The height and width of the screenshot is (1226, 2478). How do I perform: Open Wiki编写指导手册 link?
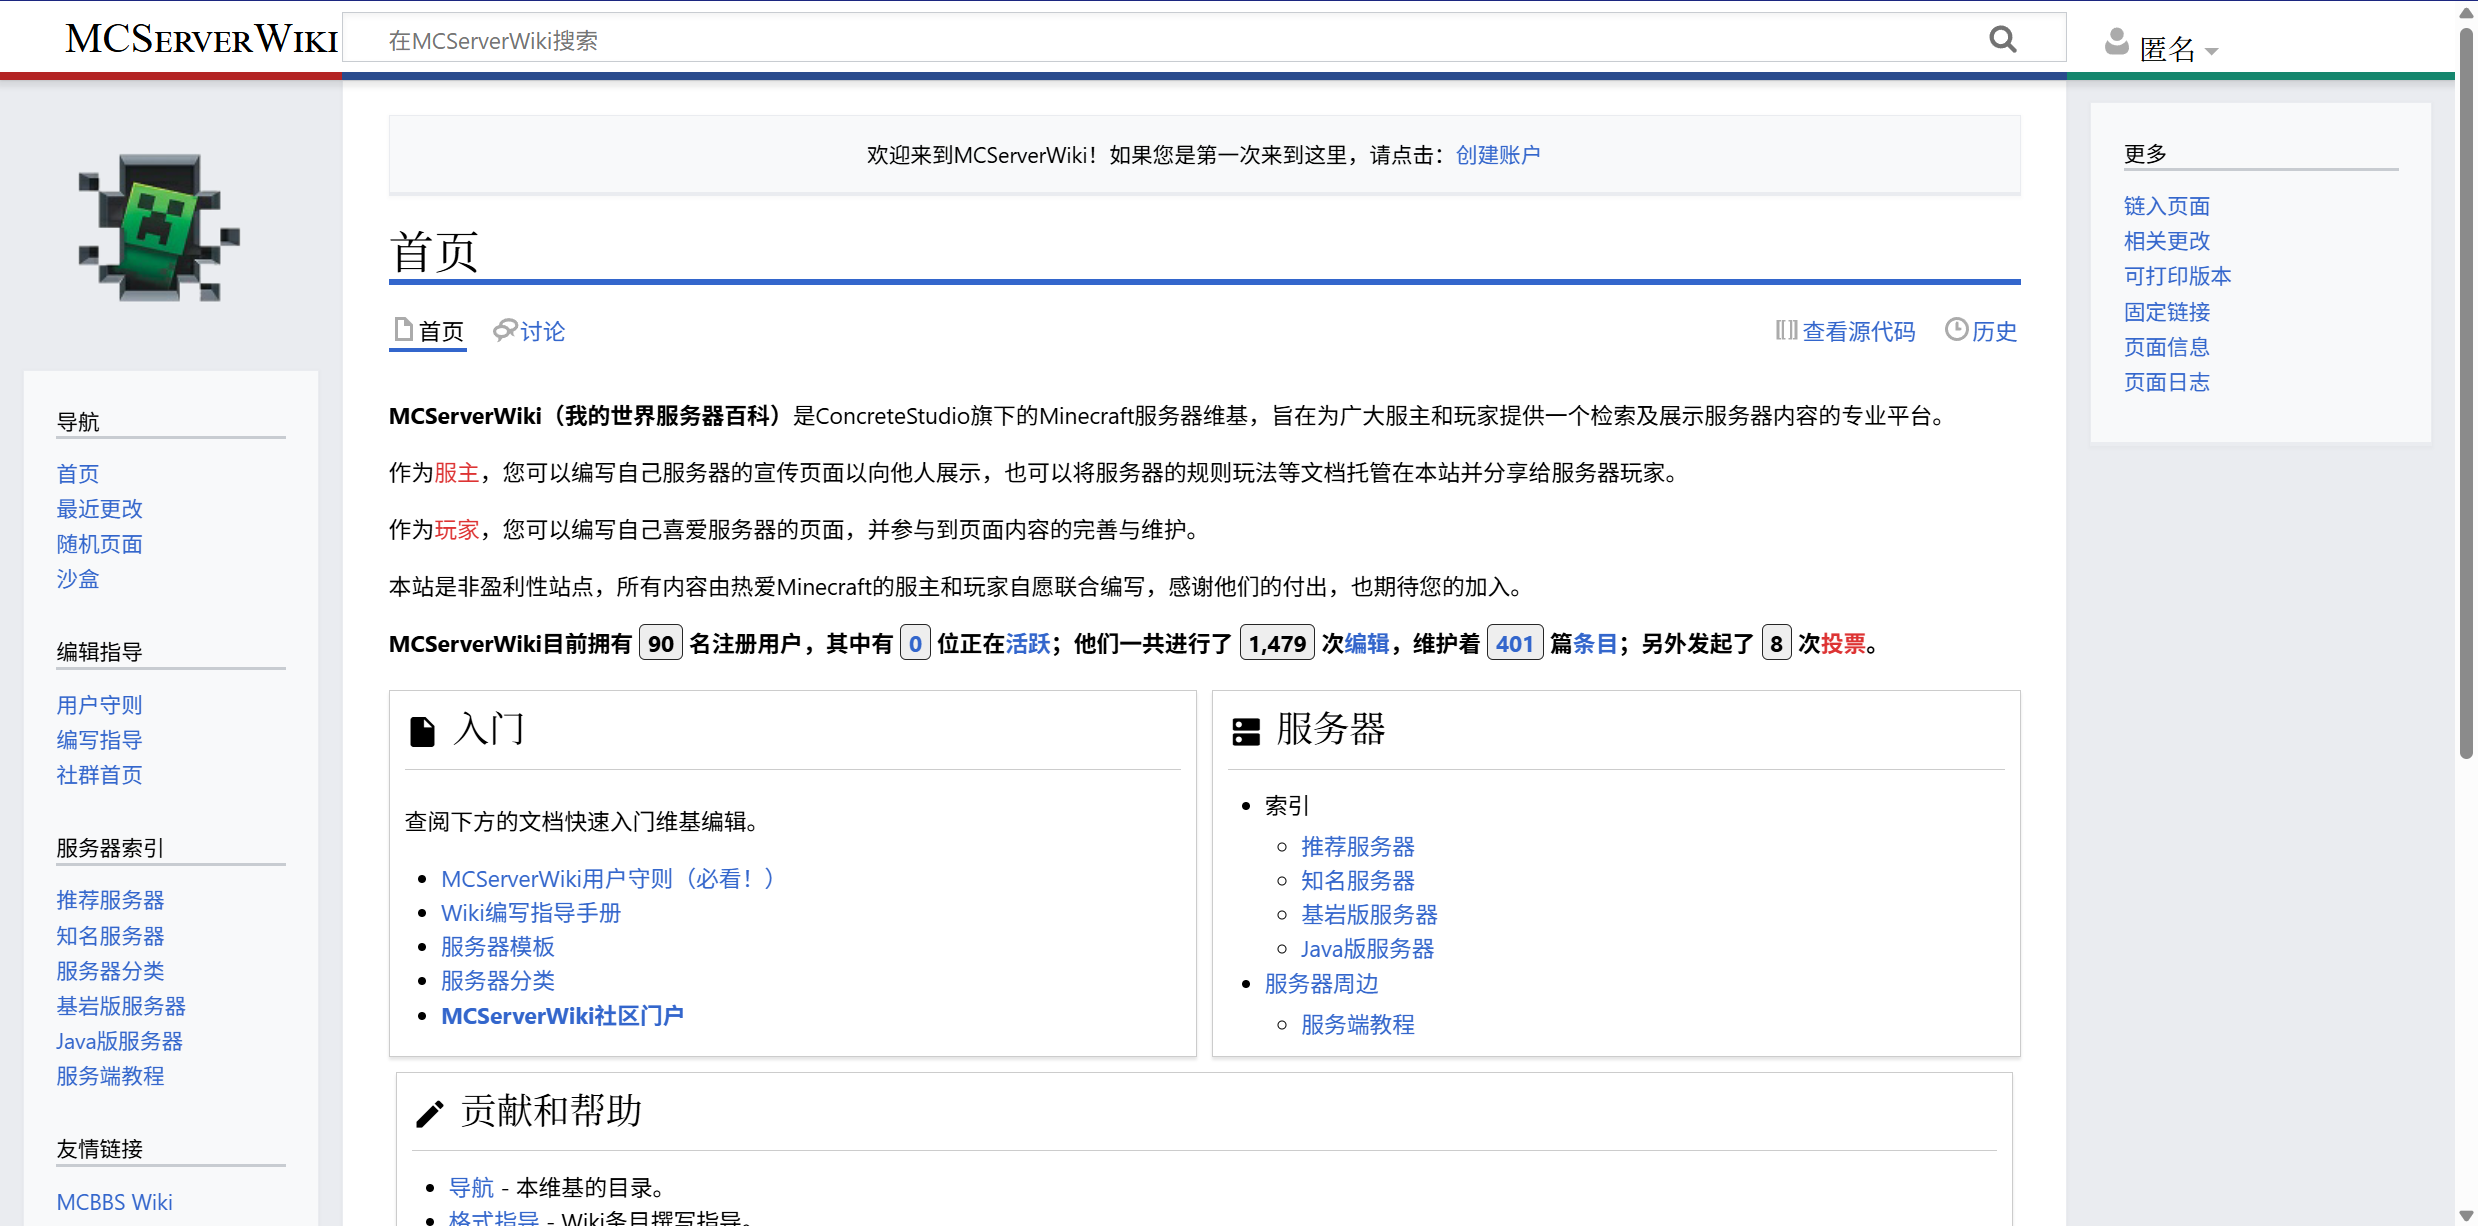(530, 913)
